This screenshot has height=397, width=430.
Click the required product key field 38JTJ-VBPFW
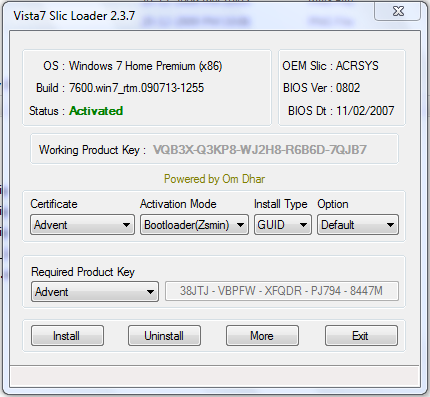(282, 291)
